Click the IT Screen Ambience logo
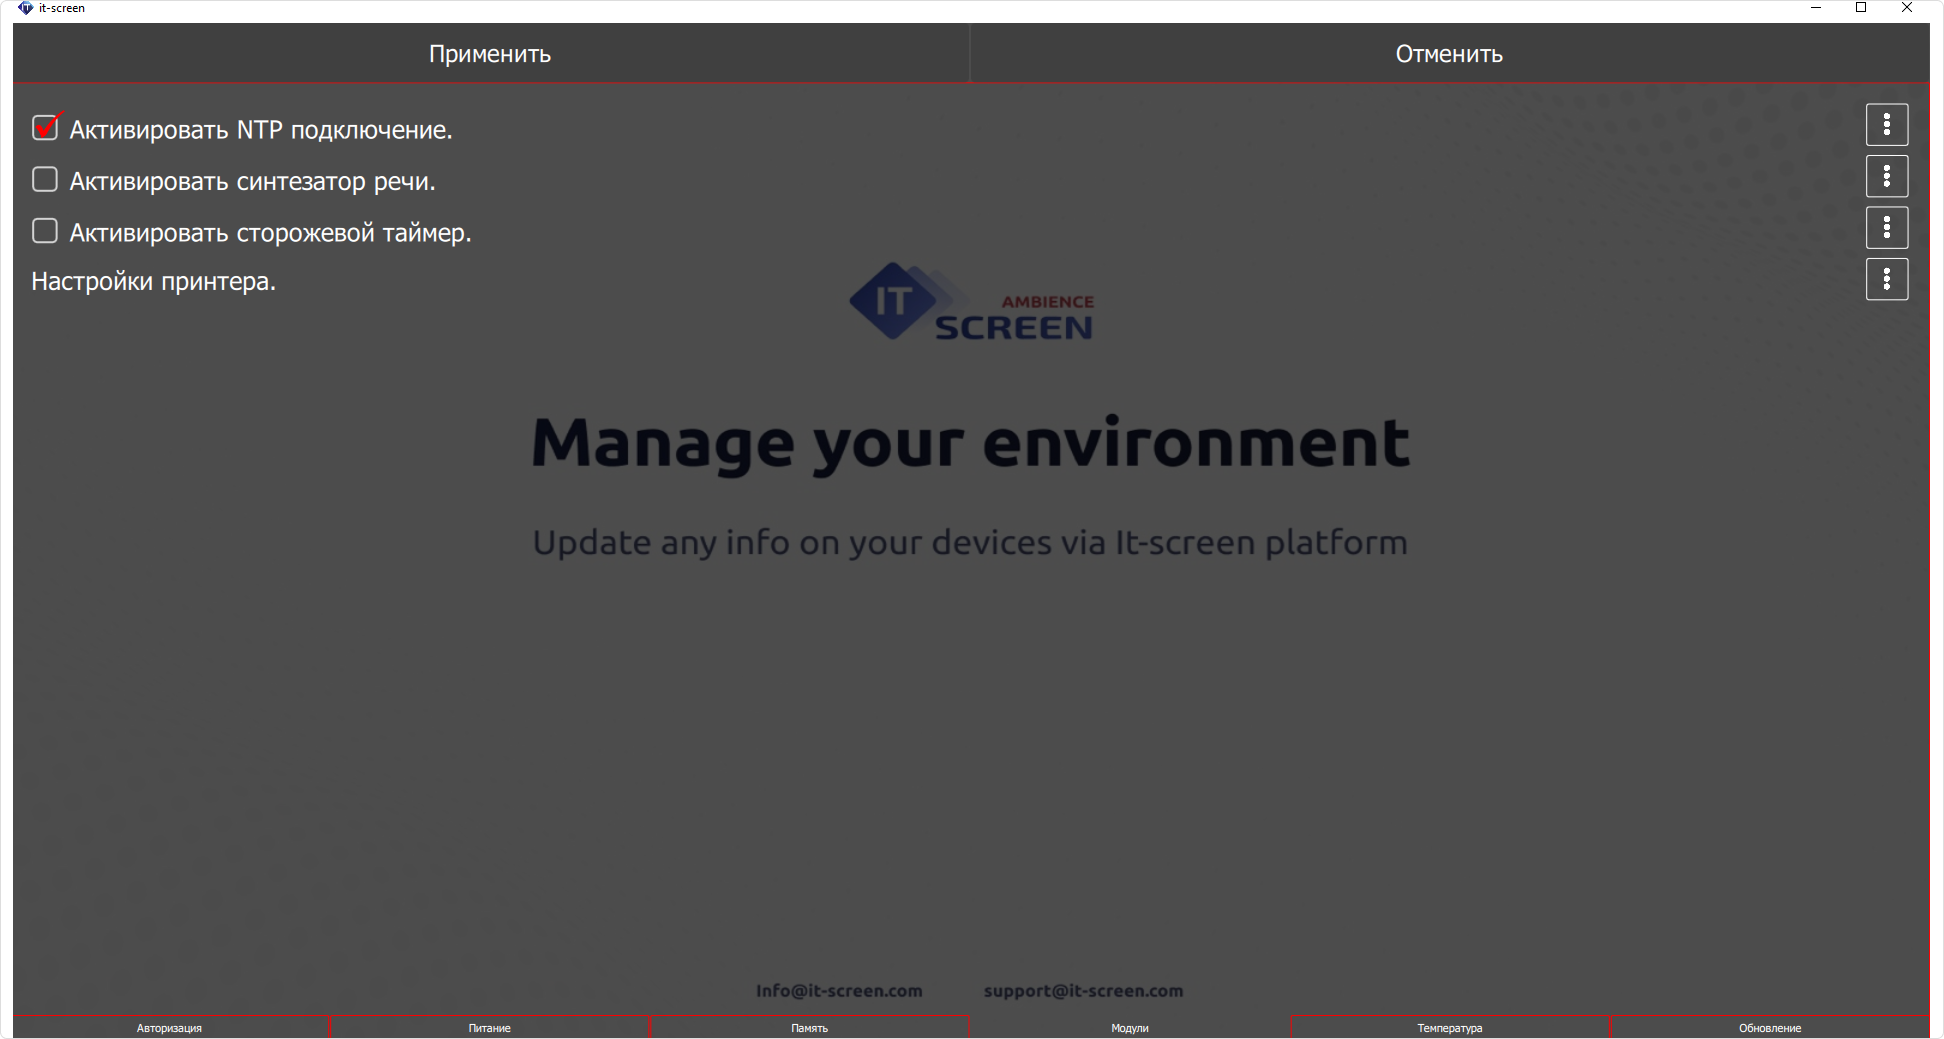 click(971, 302)
